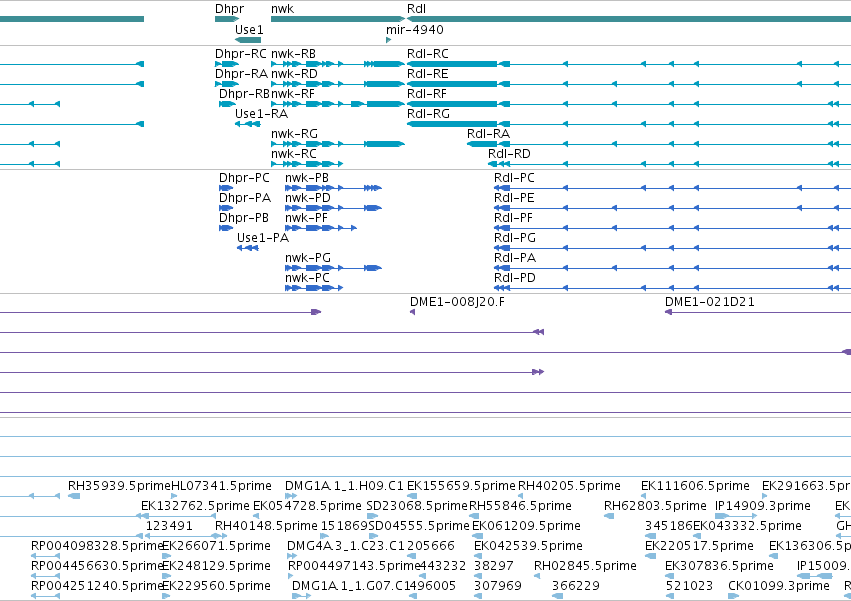Click the thick teal nwk gene bar

click(338, 19)
